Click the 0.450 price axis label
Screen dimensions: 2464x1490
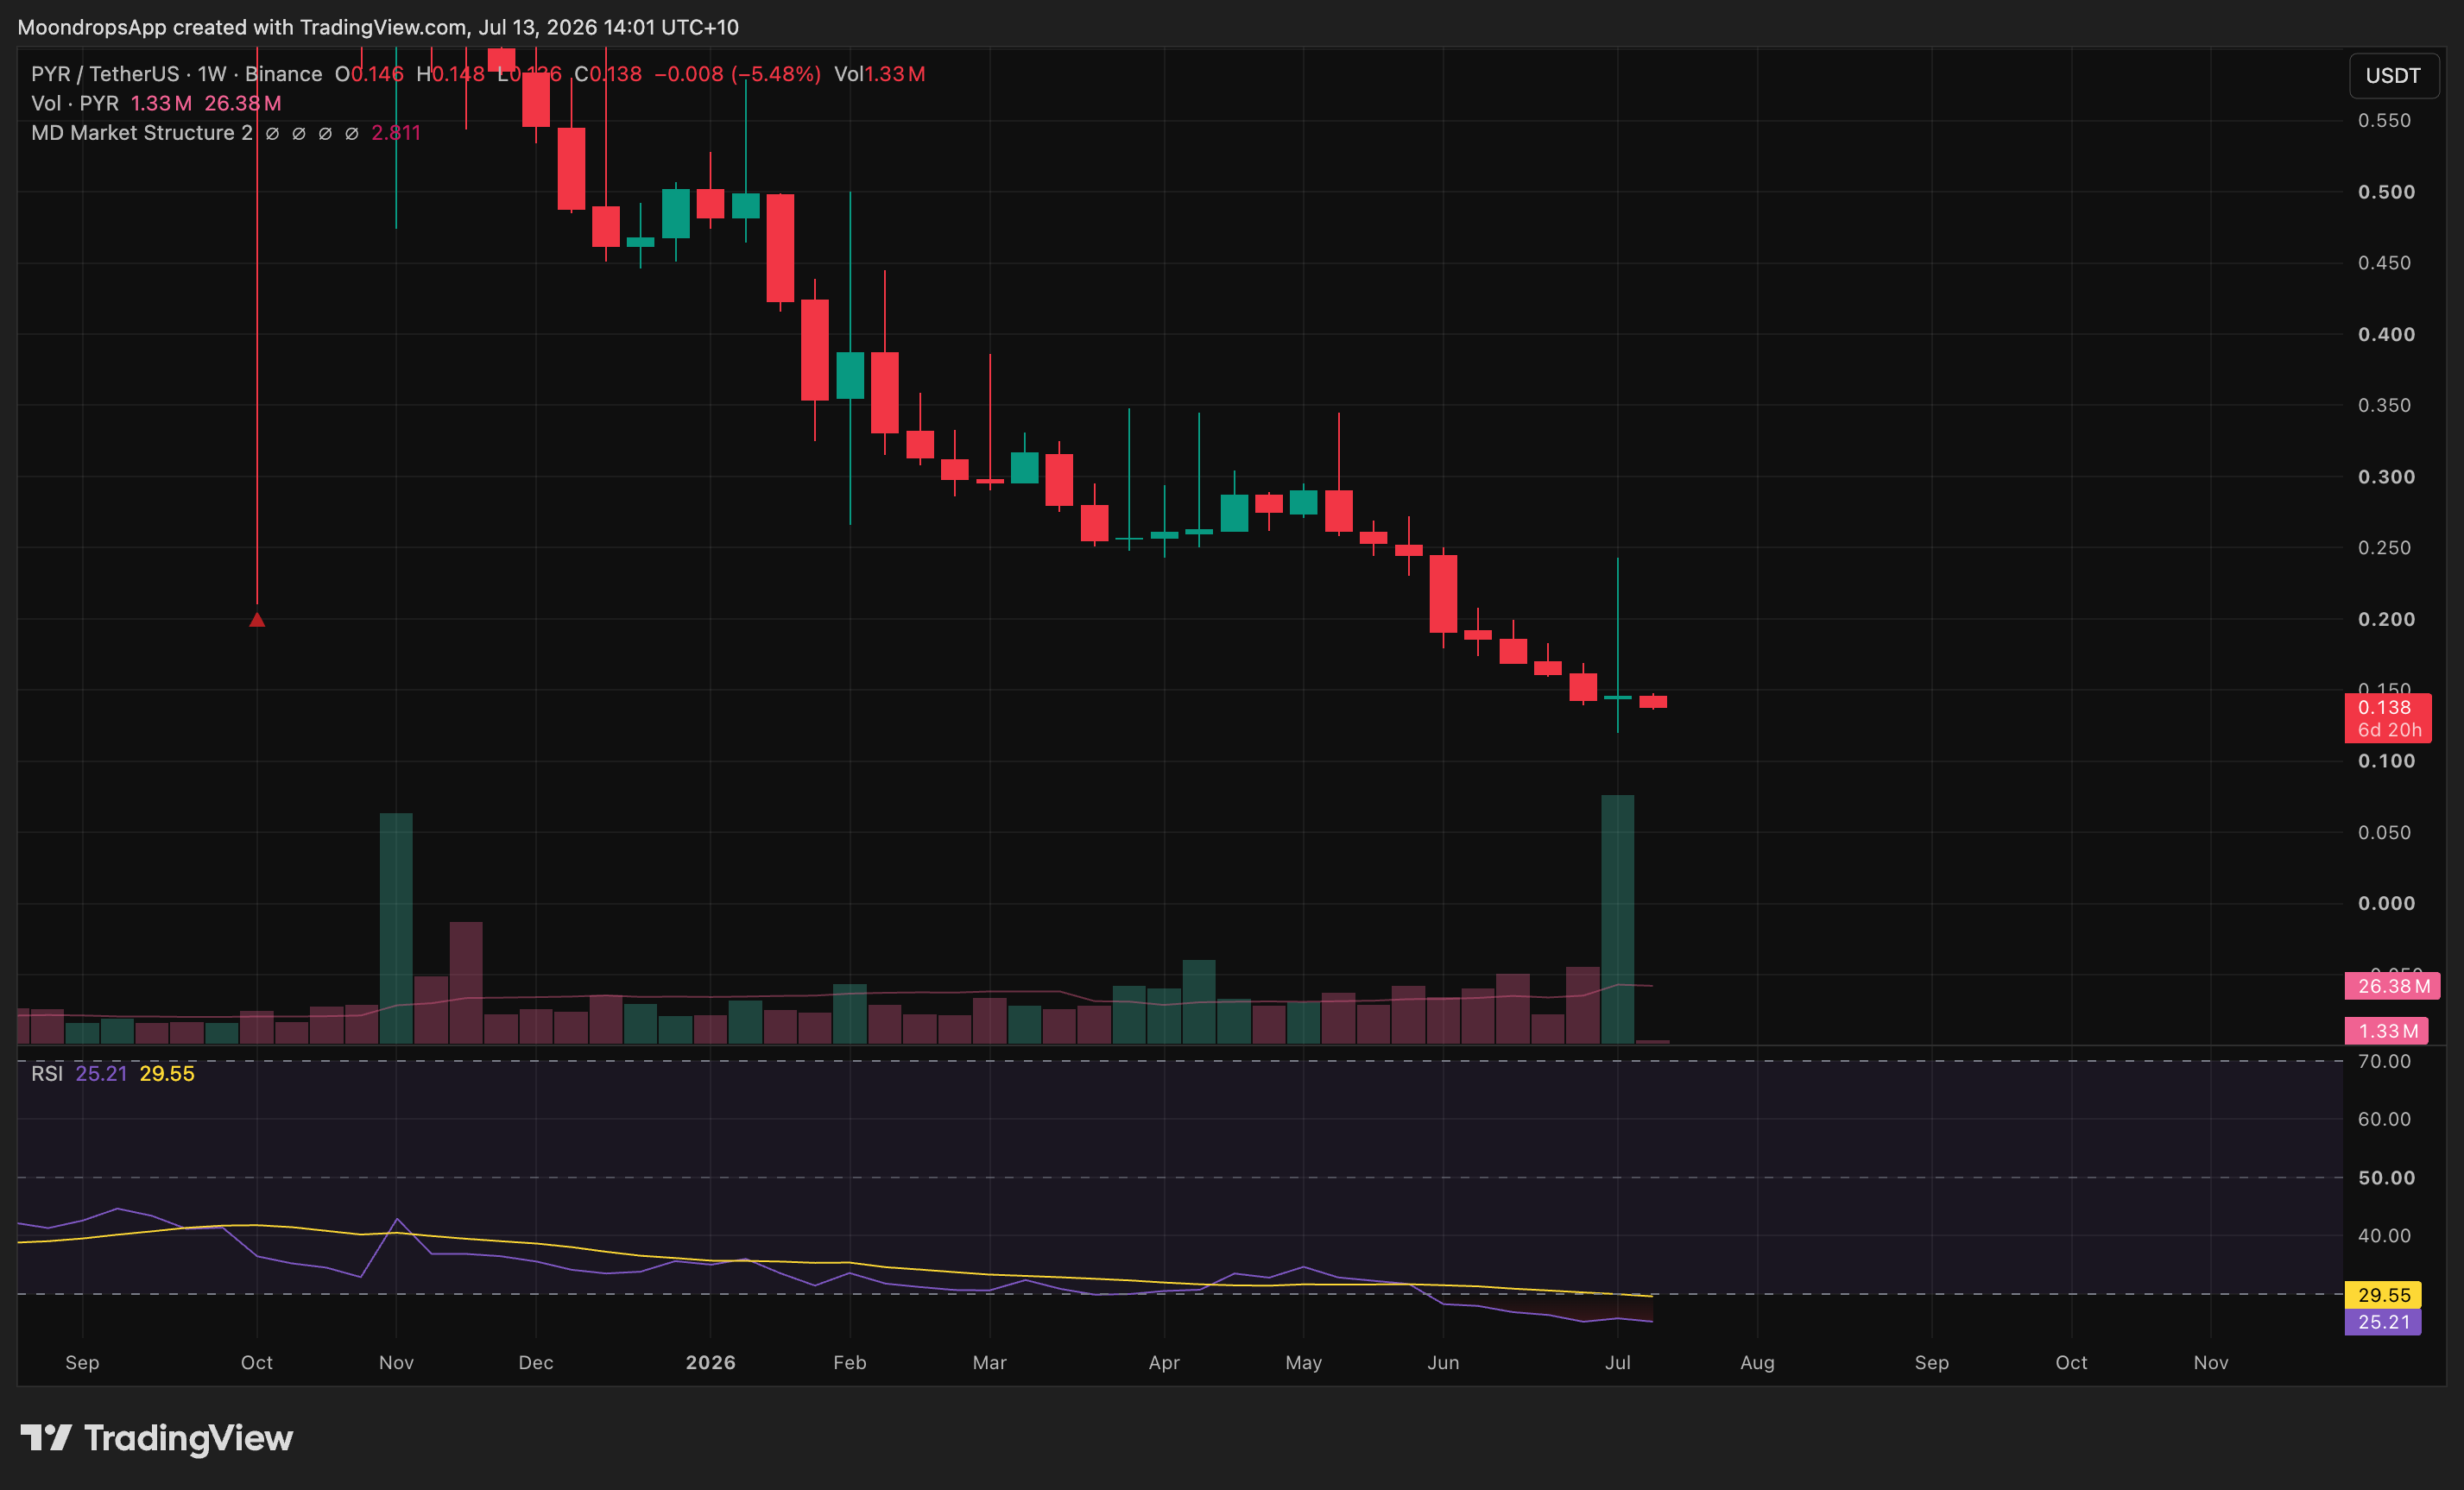point(2384,263)
